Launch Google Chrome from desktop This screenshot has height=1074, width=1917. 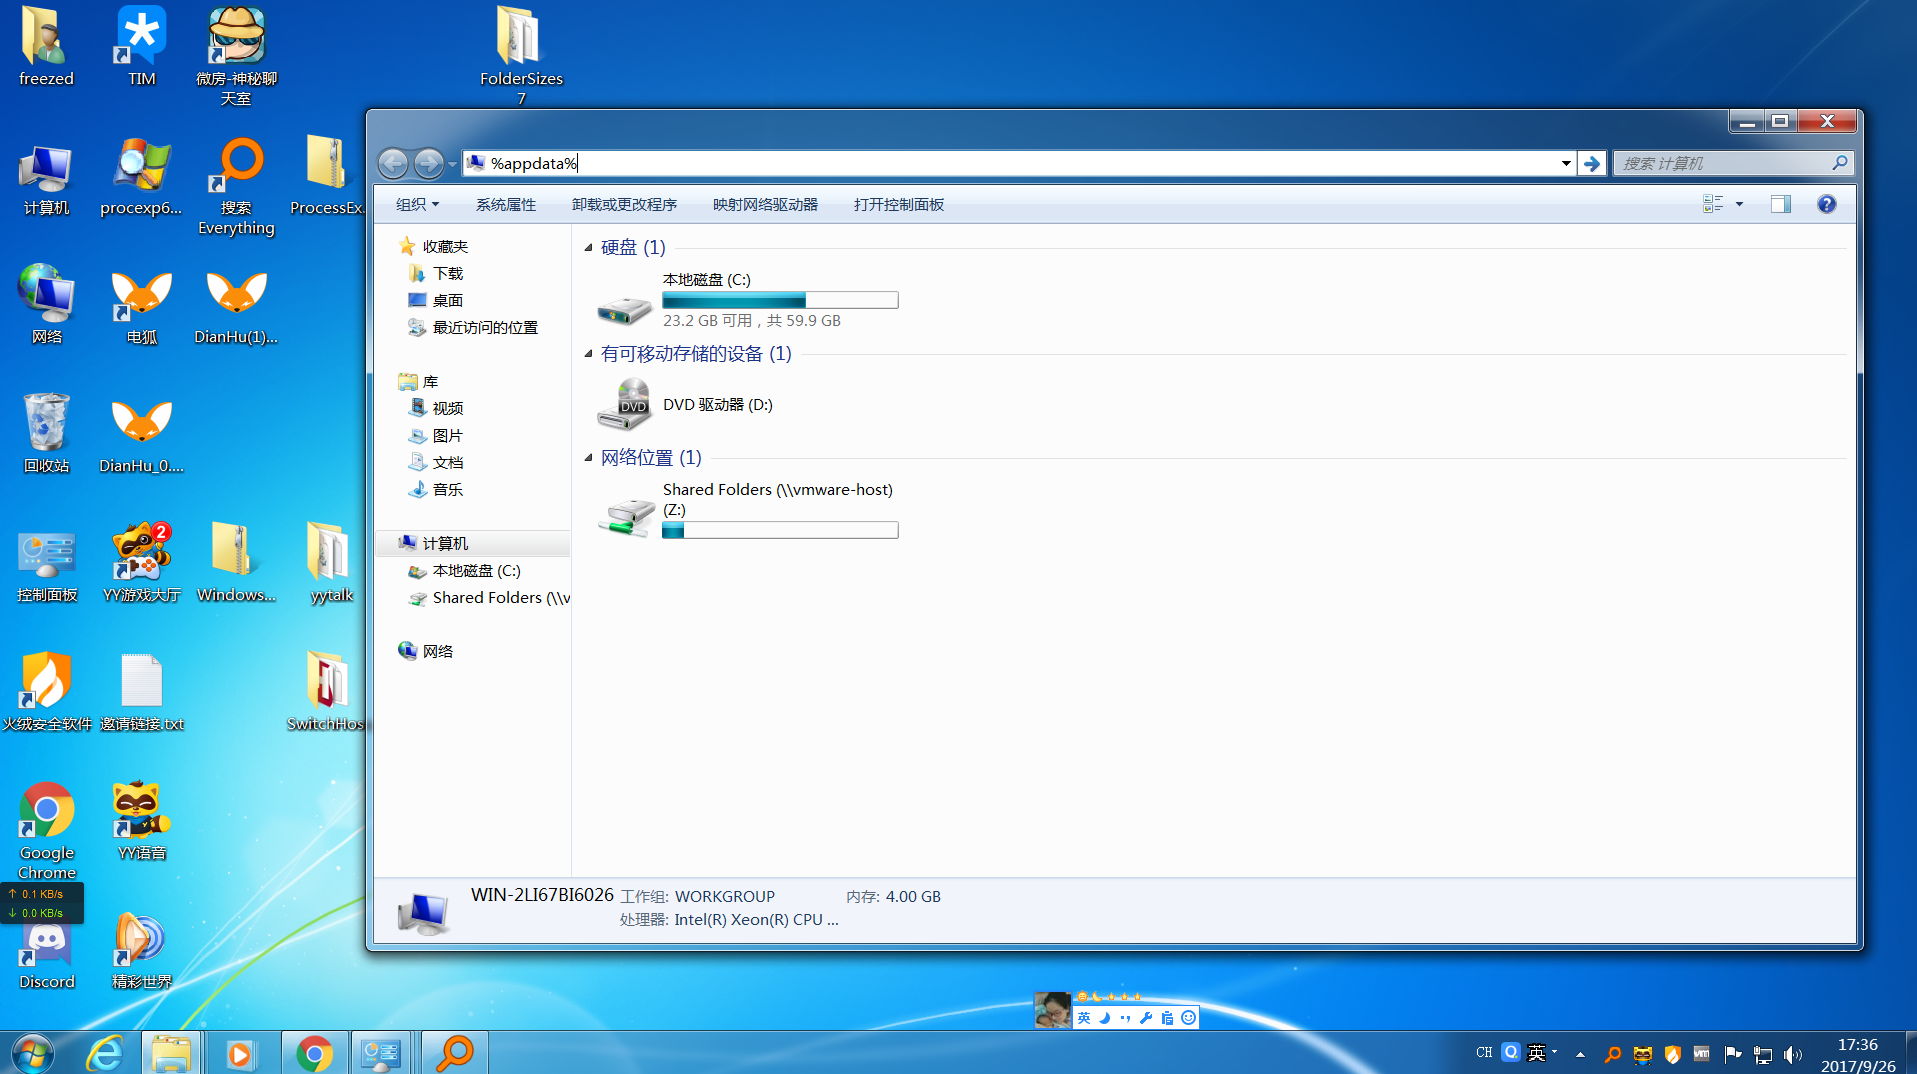click(46, 830)
